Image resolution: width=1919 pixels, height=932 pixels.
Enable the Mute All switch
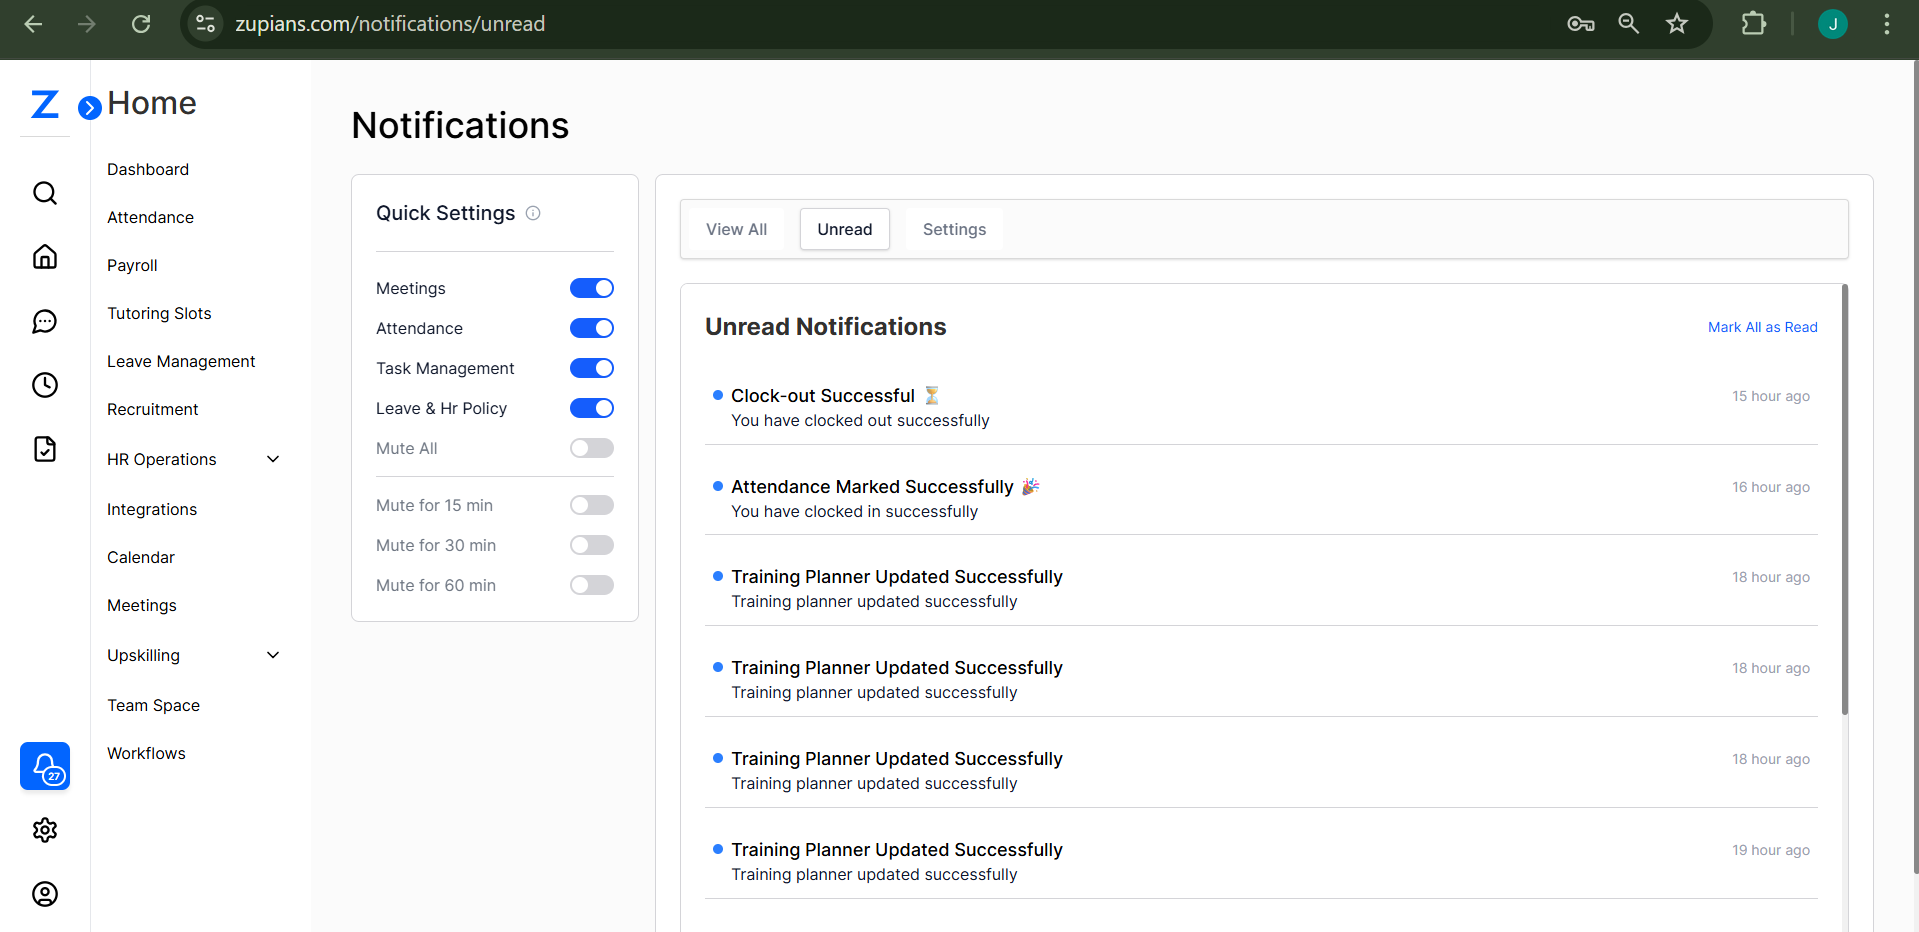[x=591, y=447]
